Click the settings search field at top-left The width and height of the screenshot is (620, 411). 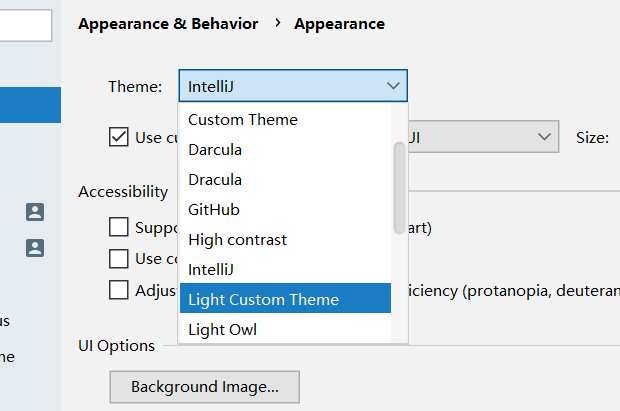(24, 25)
